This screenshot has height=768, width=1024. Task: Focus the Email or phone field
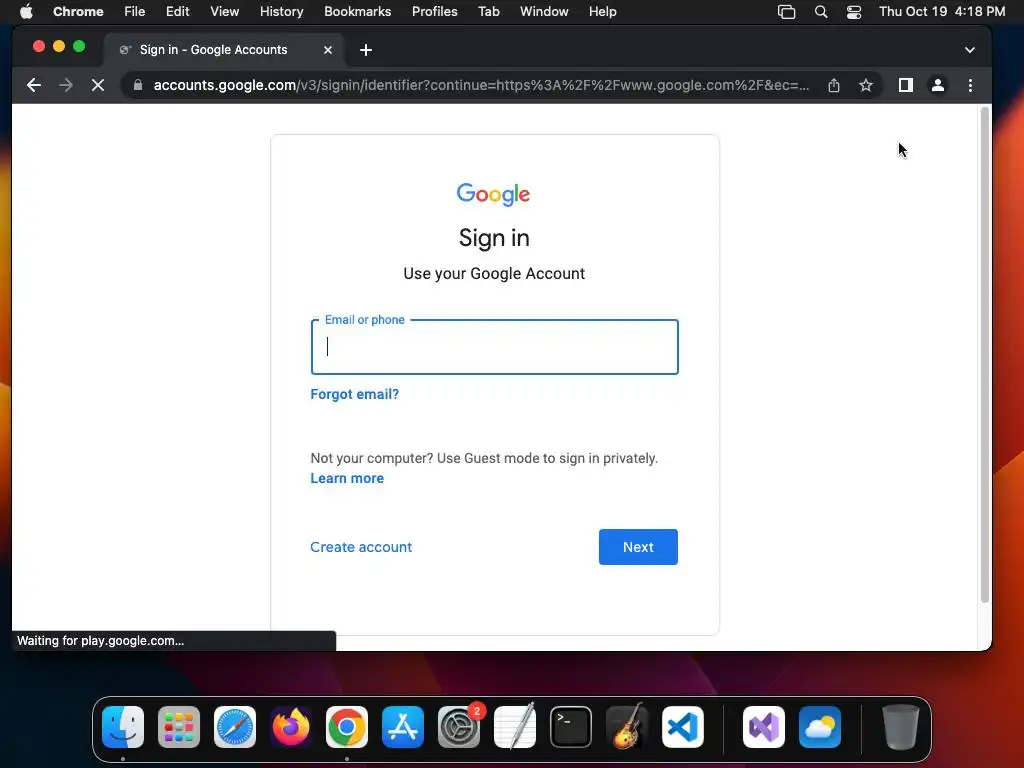pos(494,347)
